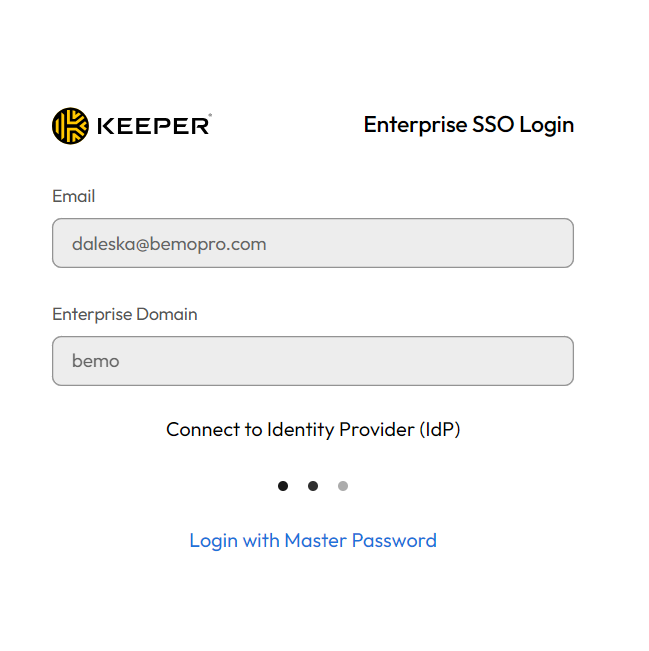Click the middle loading dot
Screen dimensions: 649x651
point(313,486)
